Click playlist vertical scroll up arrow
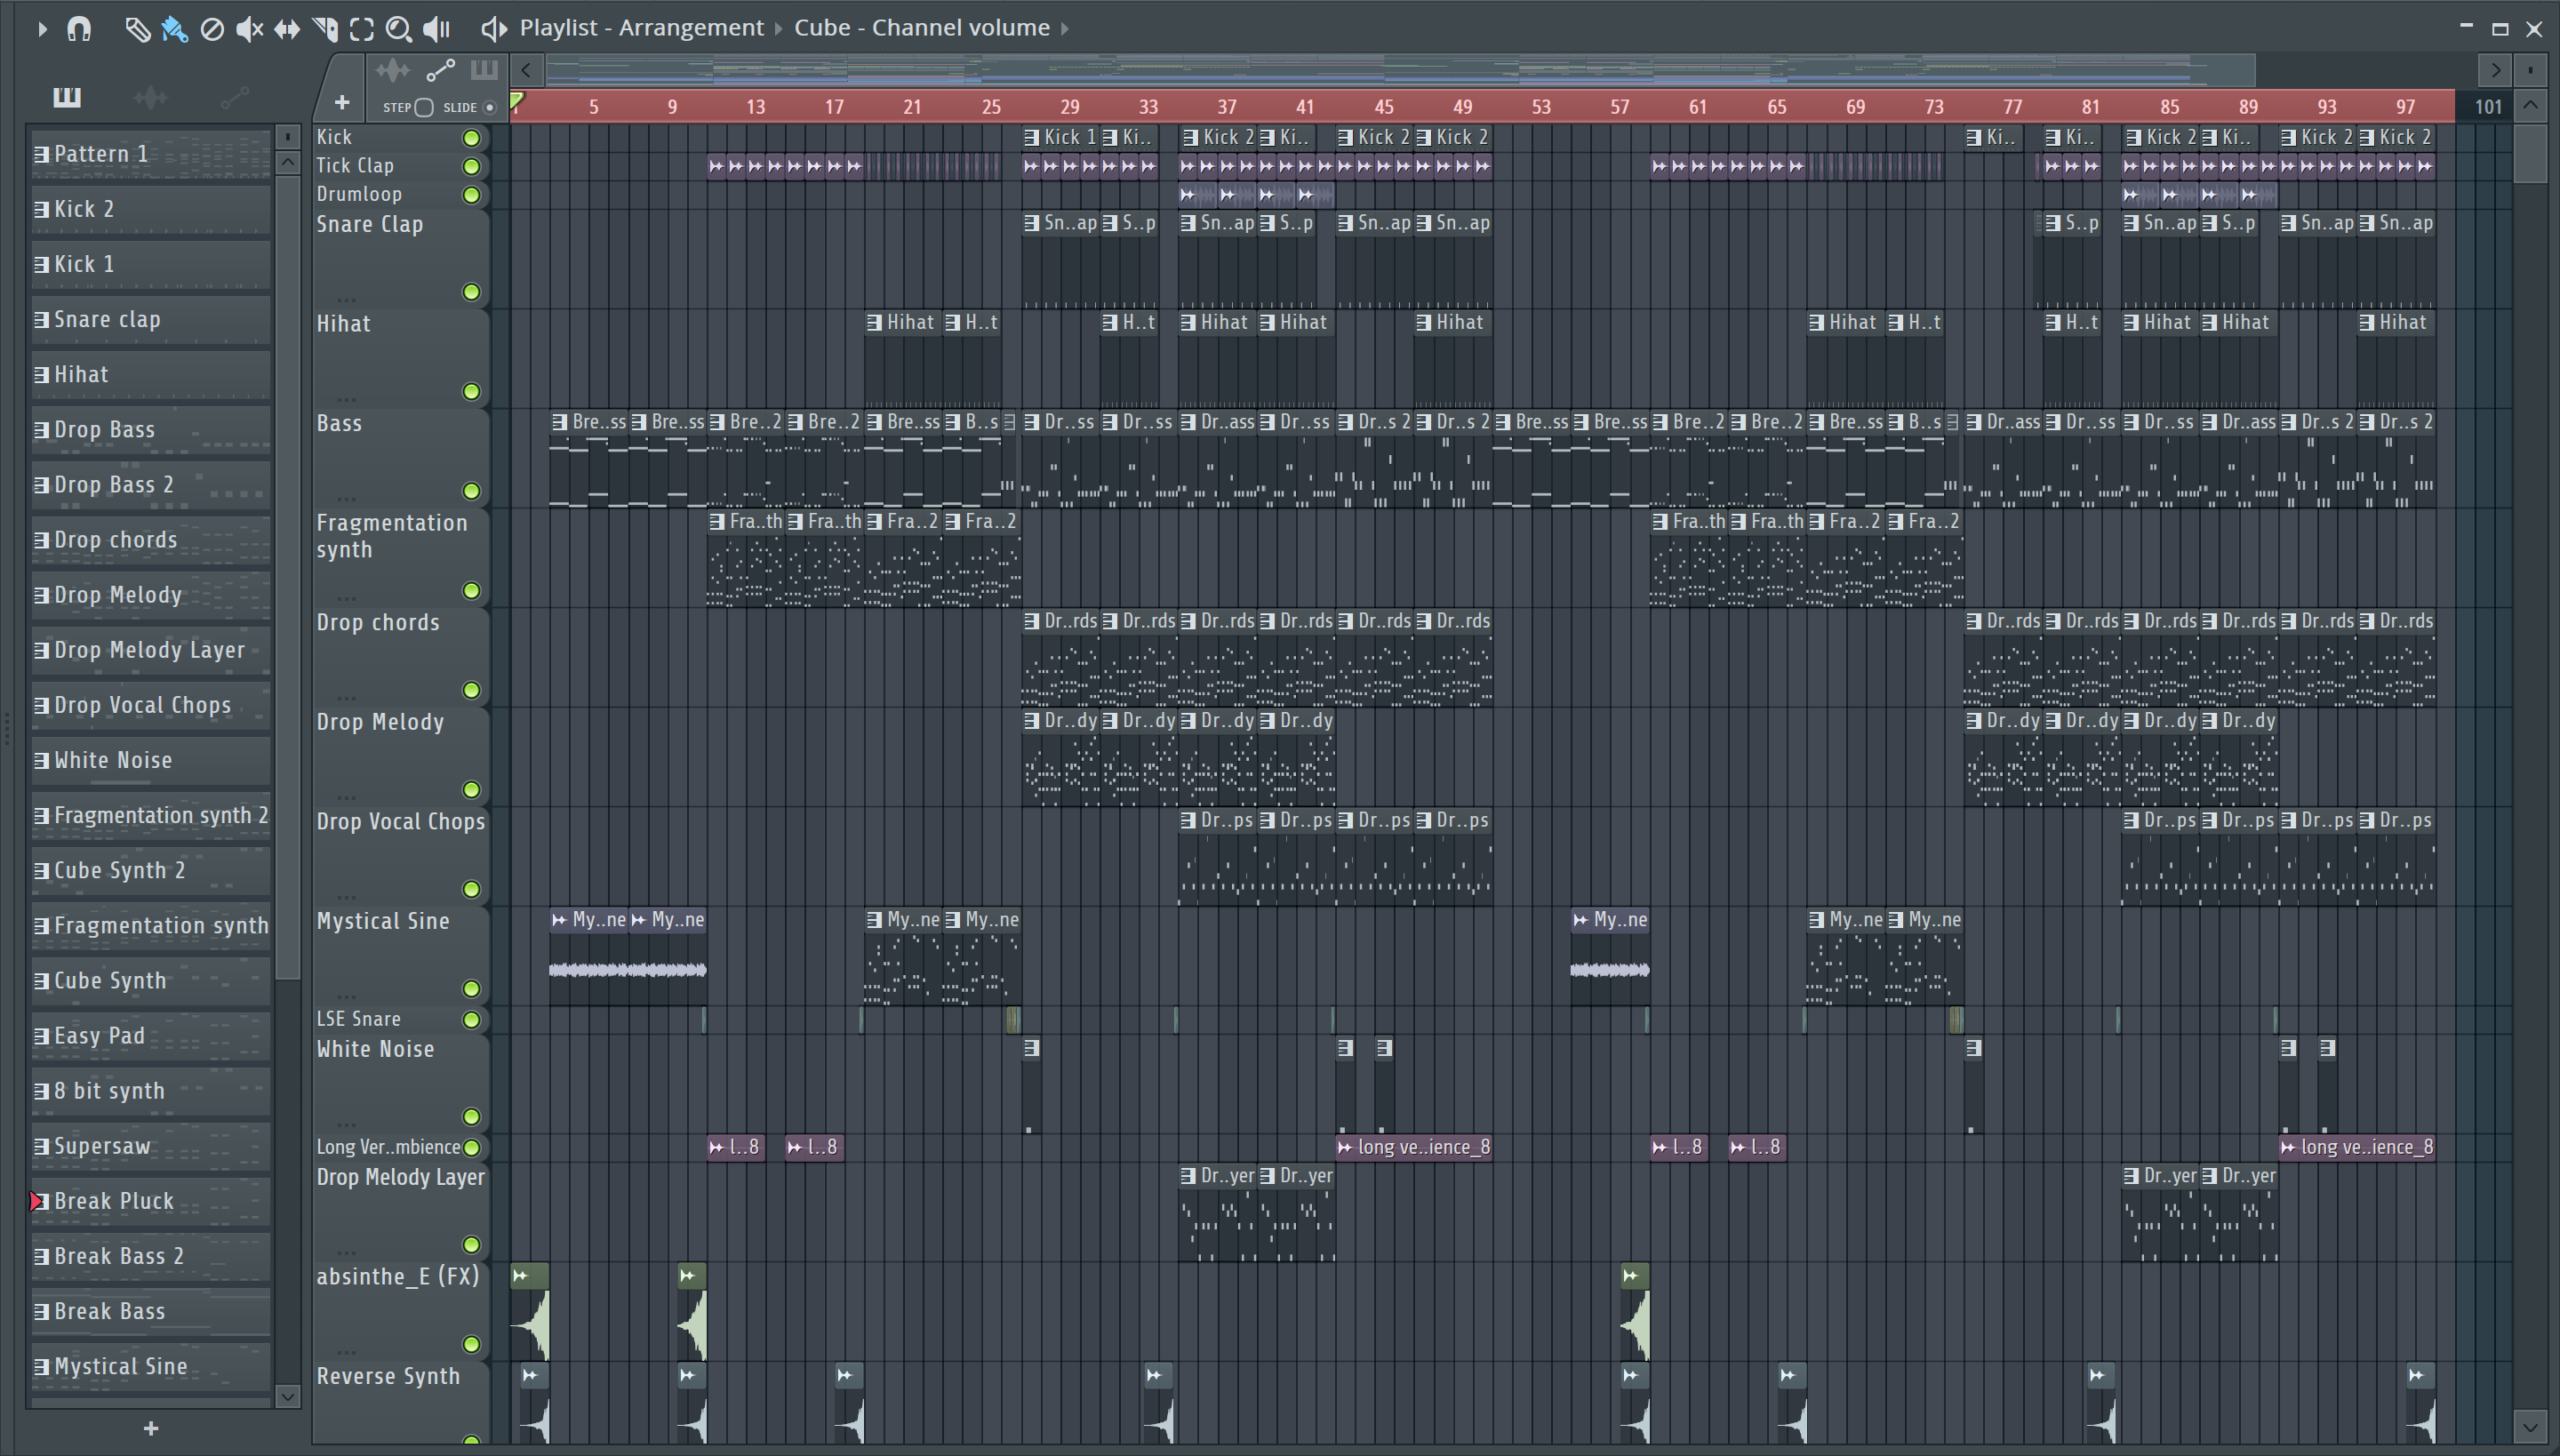This screenshot has width=2560, height=1456. [2530, 105]
